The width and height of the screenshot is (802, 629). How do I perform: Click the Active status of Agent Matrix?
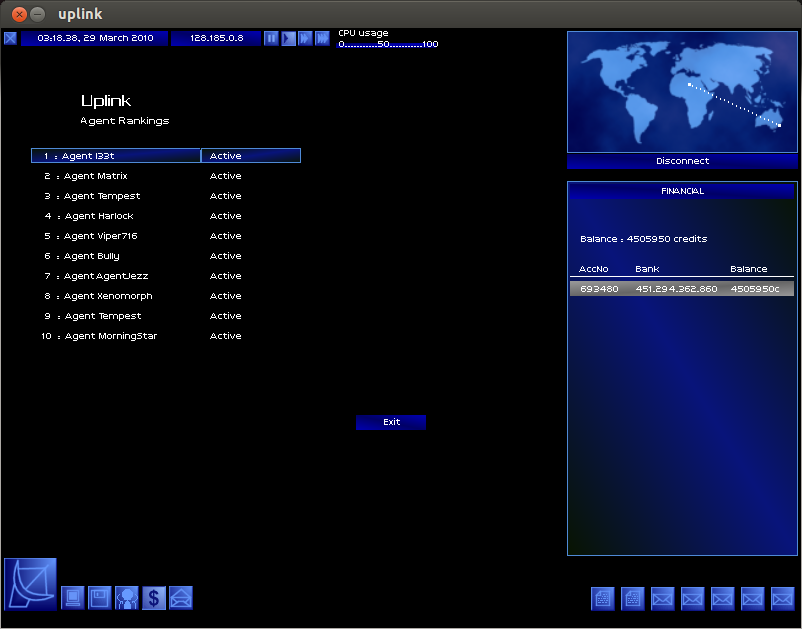click(x=226, y=176)
